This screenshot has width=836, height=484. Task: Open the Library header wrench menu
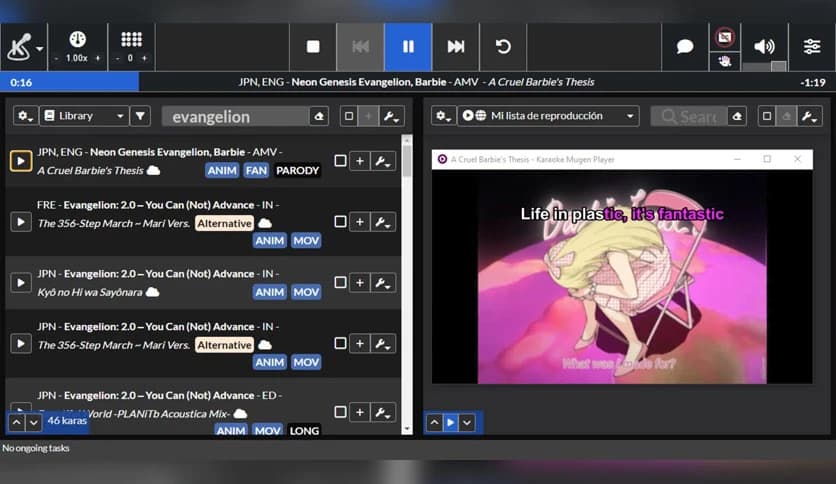(x=391, y=116)
